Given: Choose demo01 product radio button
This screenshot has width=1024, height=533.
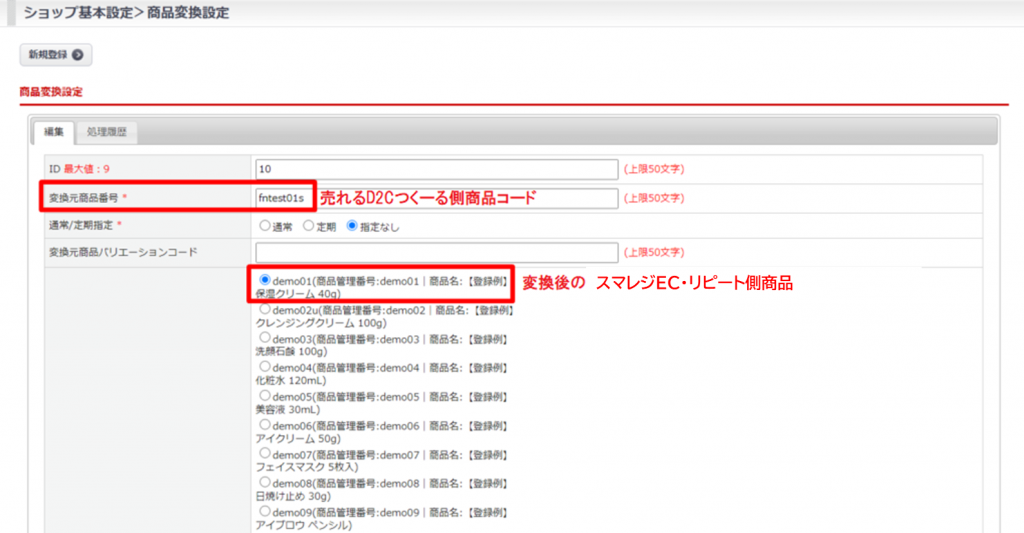Looking at the screenshot, I should 264,280.
